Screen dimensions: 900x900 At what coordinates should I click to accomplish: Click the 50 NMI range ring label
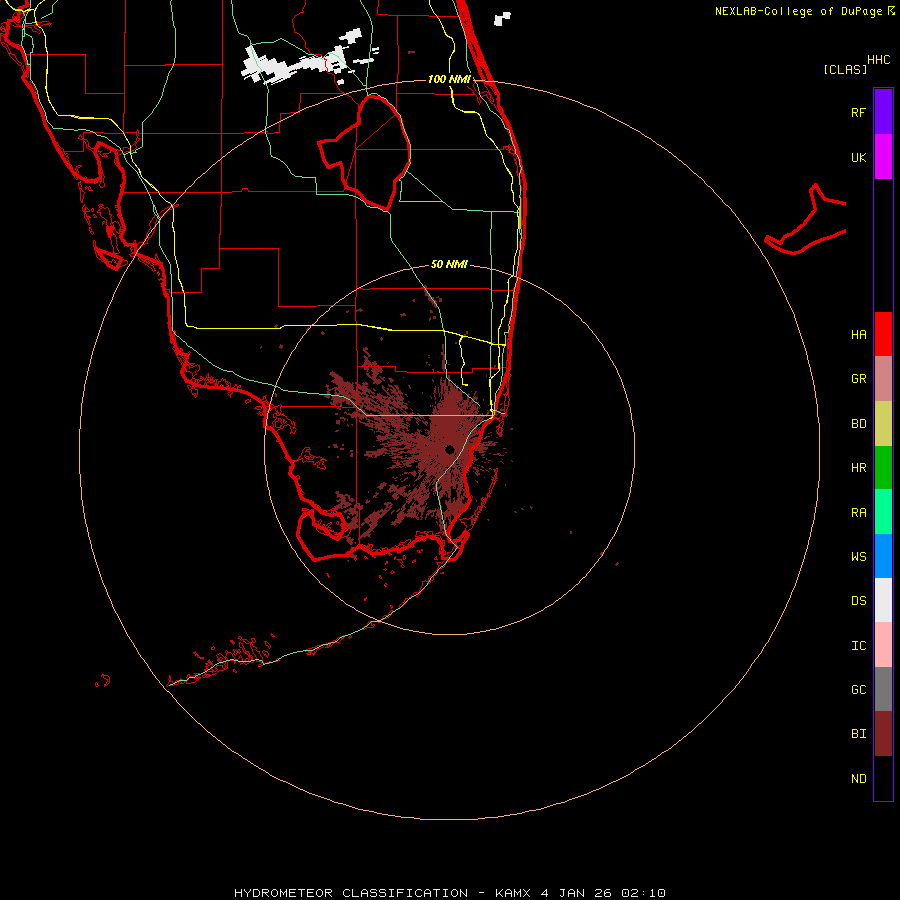449,264
